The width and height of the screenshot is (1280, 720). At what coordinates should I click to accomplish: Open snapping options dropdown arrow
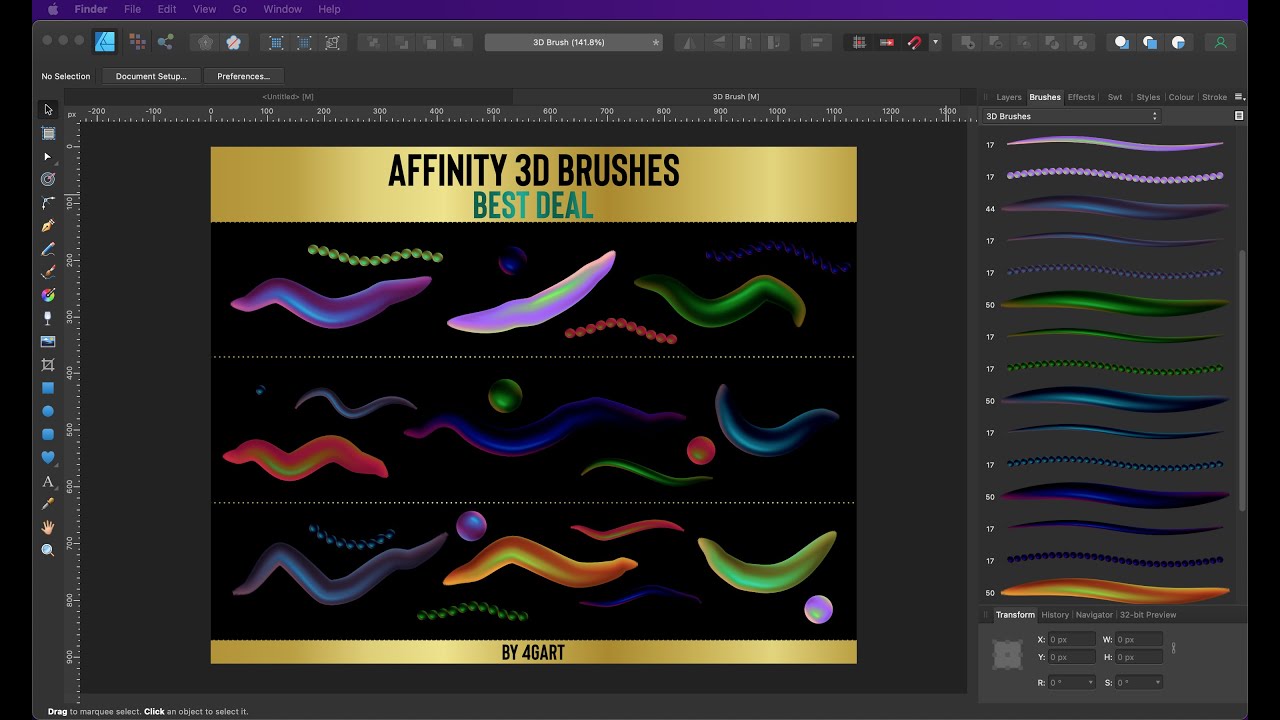(x=935, y=42)
